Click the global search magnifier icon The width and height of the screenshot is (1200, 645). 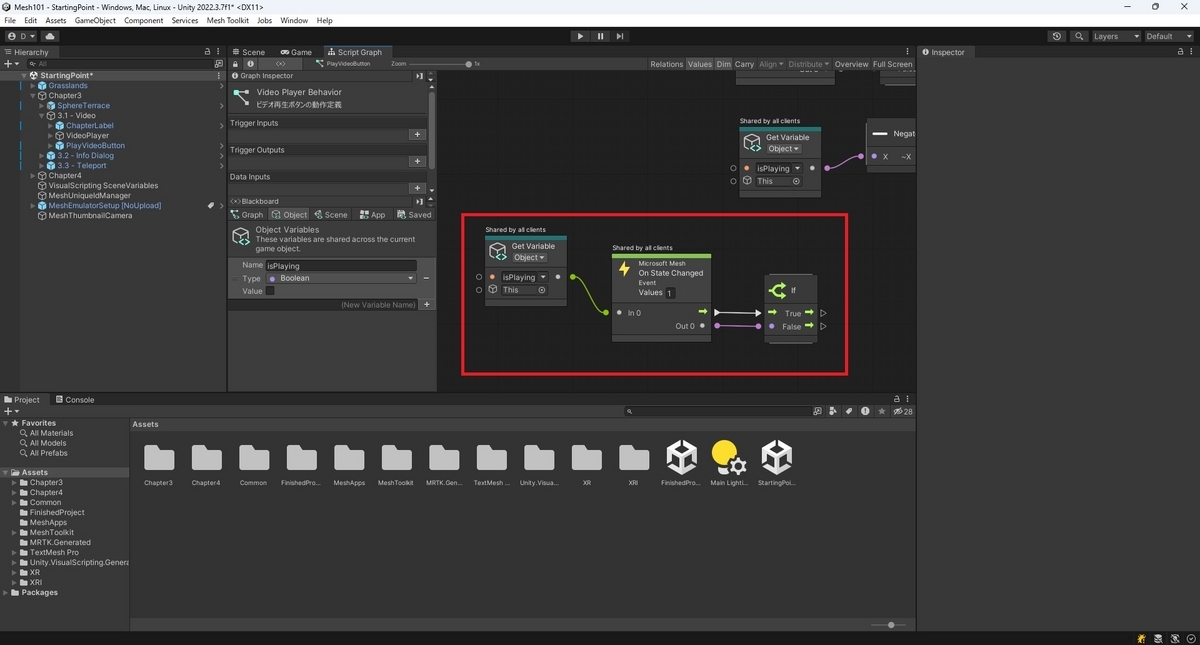[1080, 36]
